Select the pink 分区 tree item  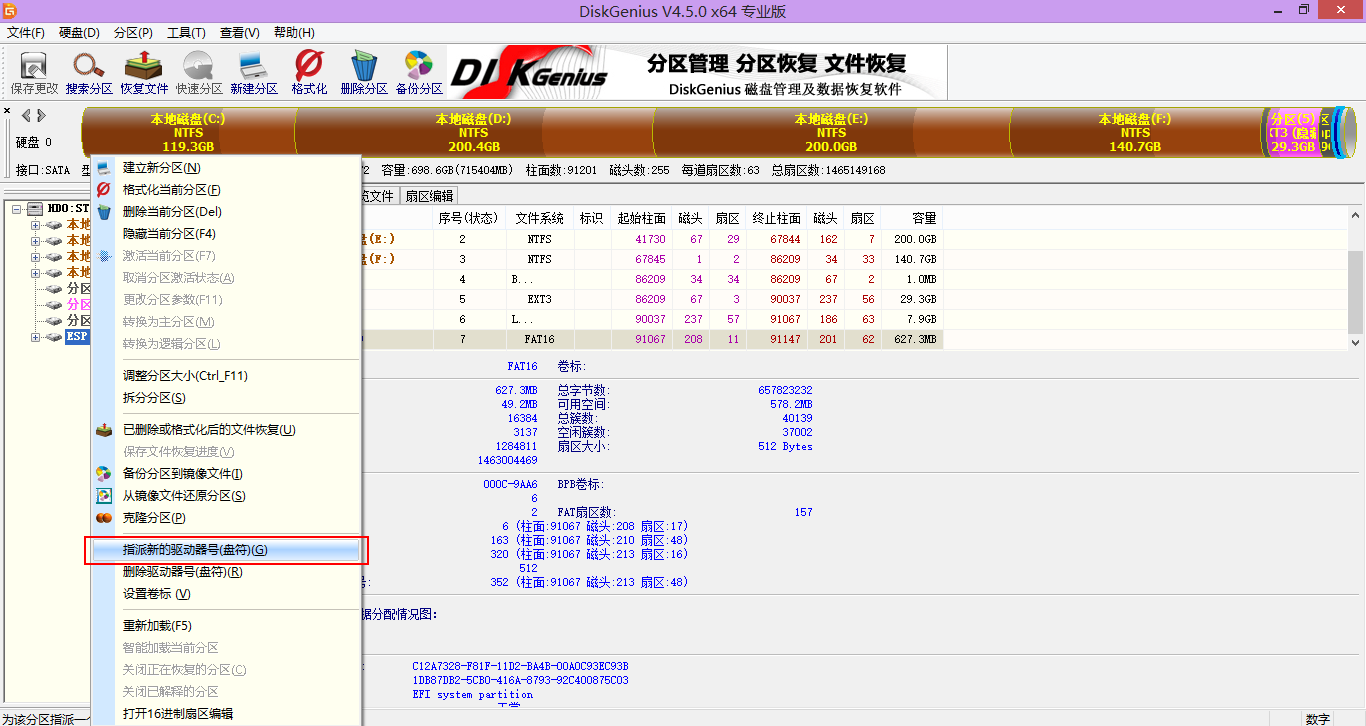point(79,304)
